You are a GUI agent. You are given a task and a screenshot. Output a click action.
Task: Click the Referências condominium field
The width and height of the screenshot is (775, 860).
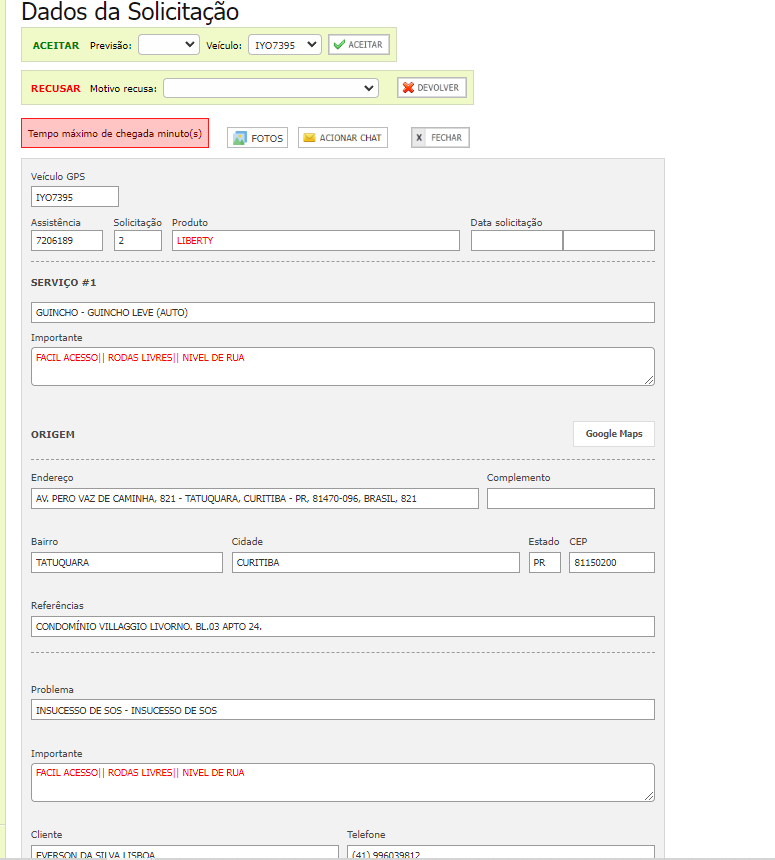click(x=342, y=627)
